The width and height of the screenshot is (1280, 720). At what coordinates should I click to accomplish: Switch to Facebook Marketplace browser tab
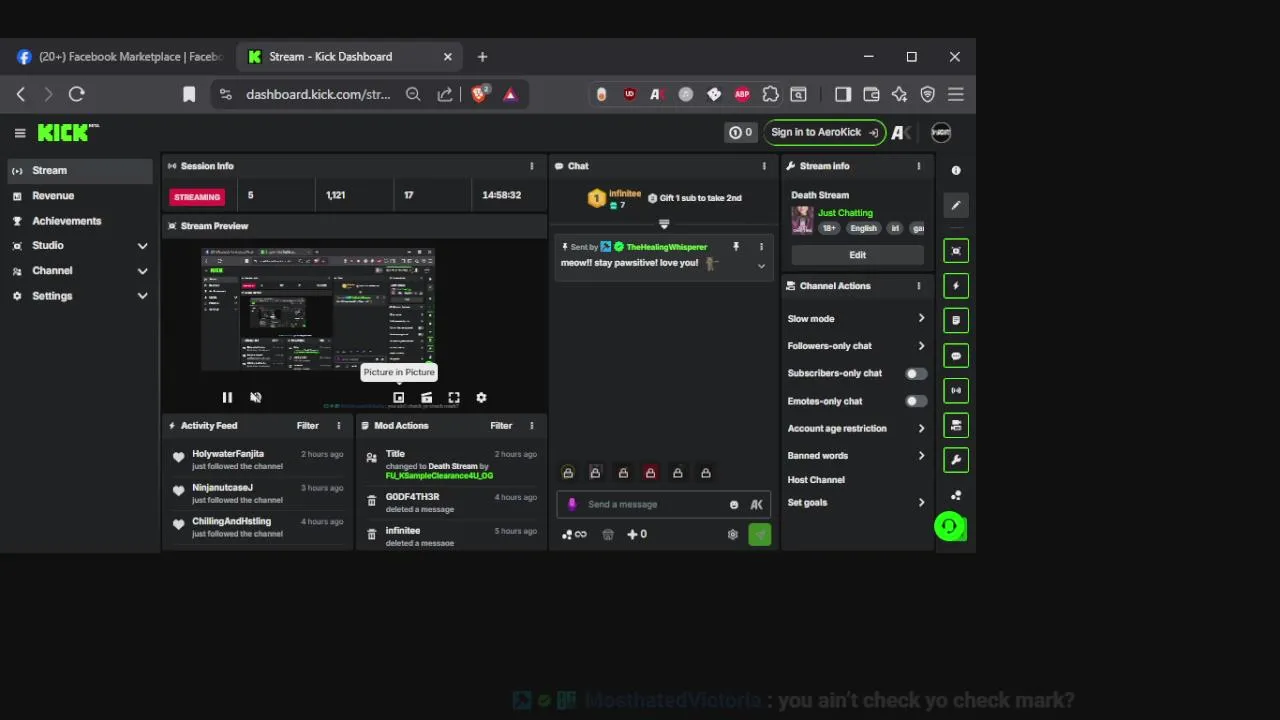(120, 57)
